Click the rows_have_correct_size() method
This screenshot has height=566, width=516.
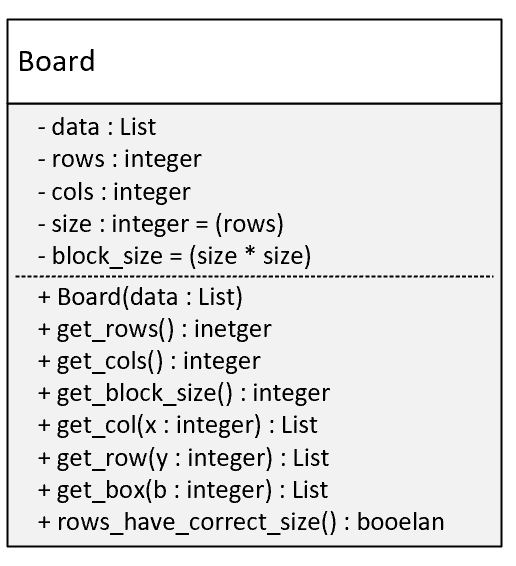[241, 522]
